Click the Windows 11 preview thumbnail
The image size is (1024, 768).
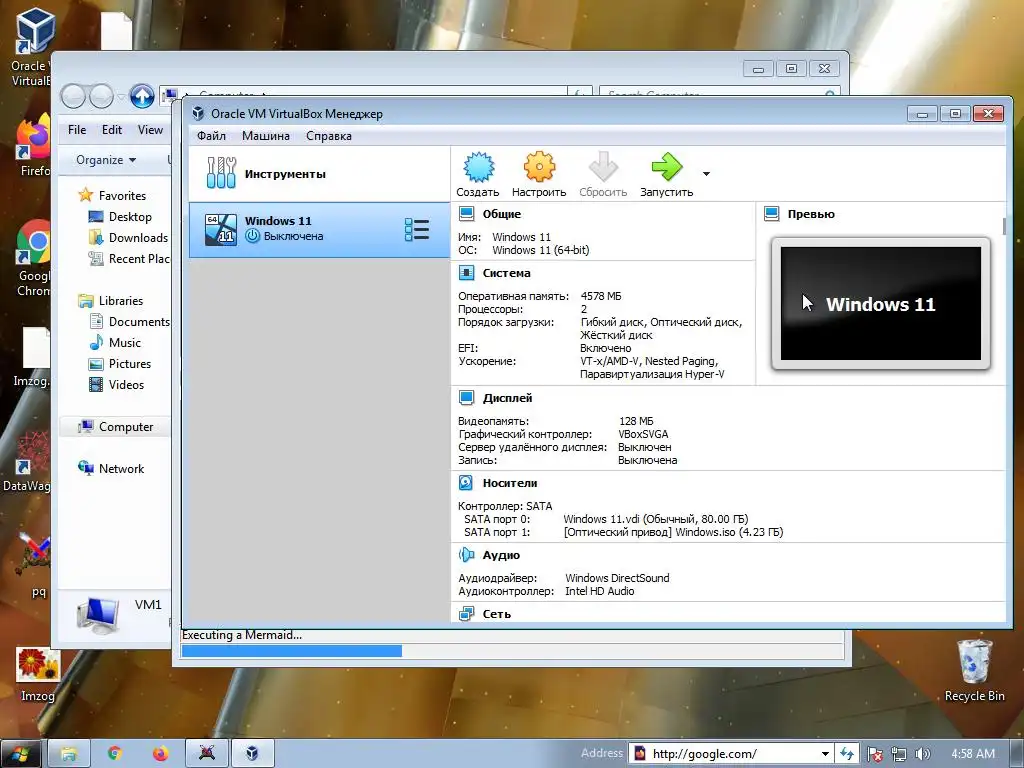tap(880, 304)
